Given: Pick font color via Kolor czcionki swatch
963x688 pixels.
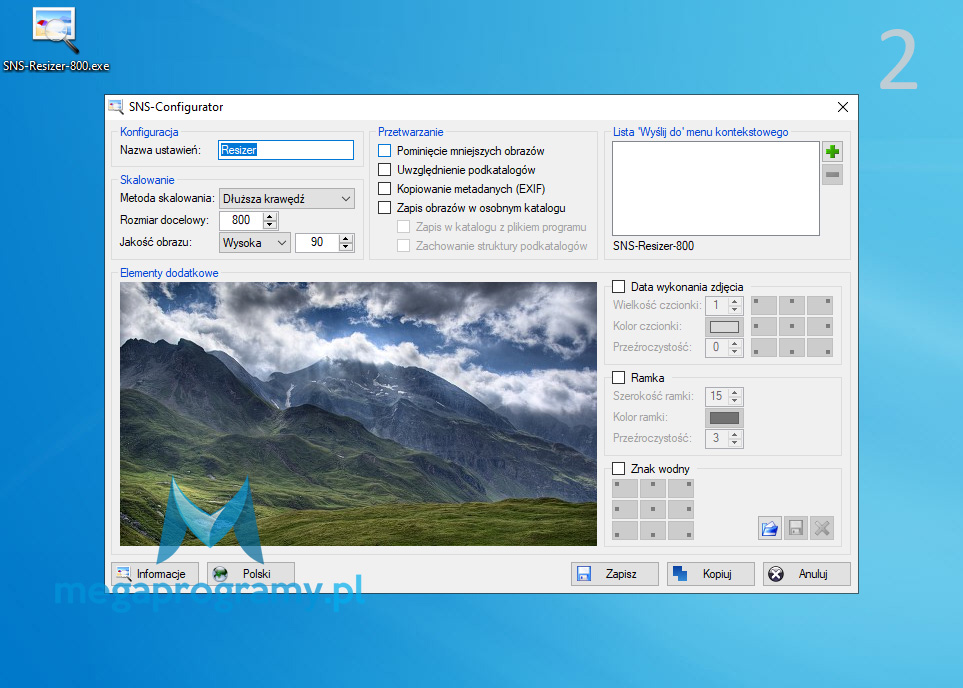Looking at the screenshot, I should point(725,327).
